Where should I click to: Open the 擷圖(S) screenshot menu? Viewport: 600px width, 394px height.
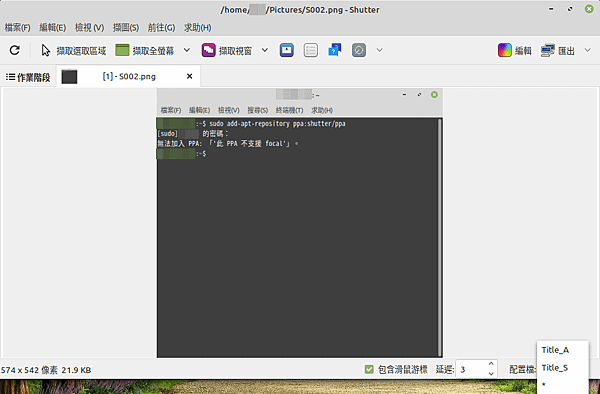[126, 28]
